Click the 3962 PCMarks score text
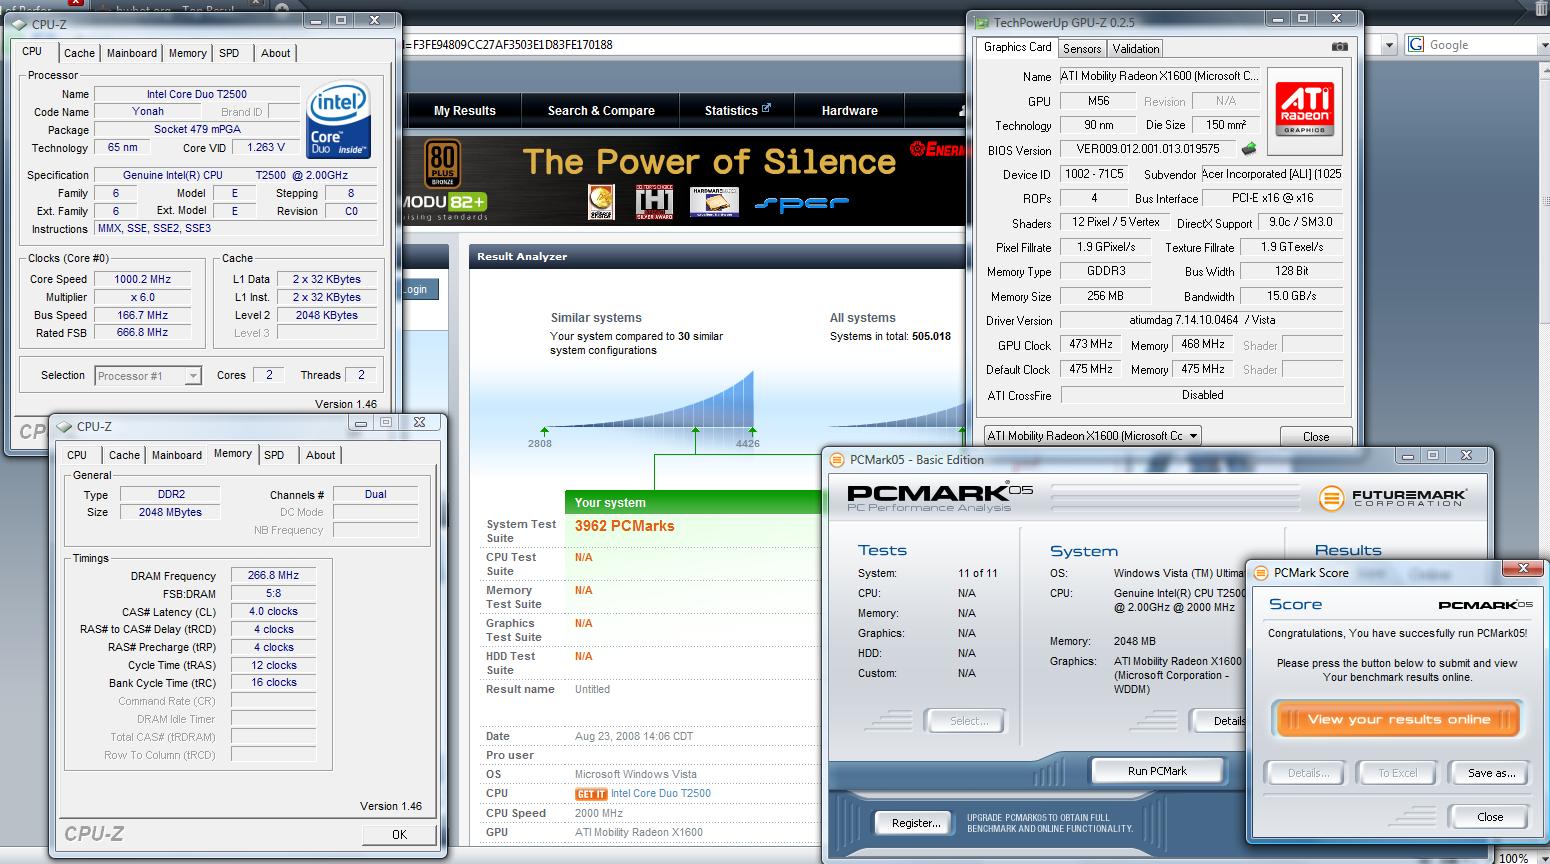Screen dimensions: 1550x864 pos(624,526)
